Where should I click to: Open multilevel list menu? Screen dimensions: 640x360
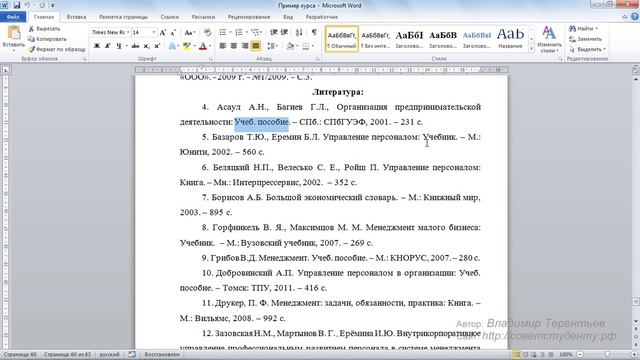pos(256,32)
